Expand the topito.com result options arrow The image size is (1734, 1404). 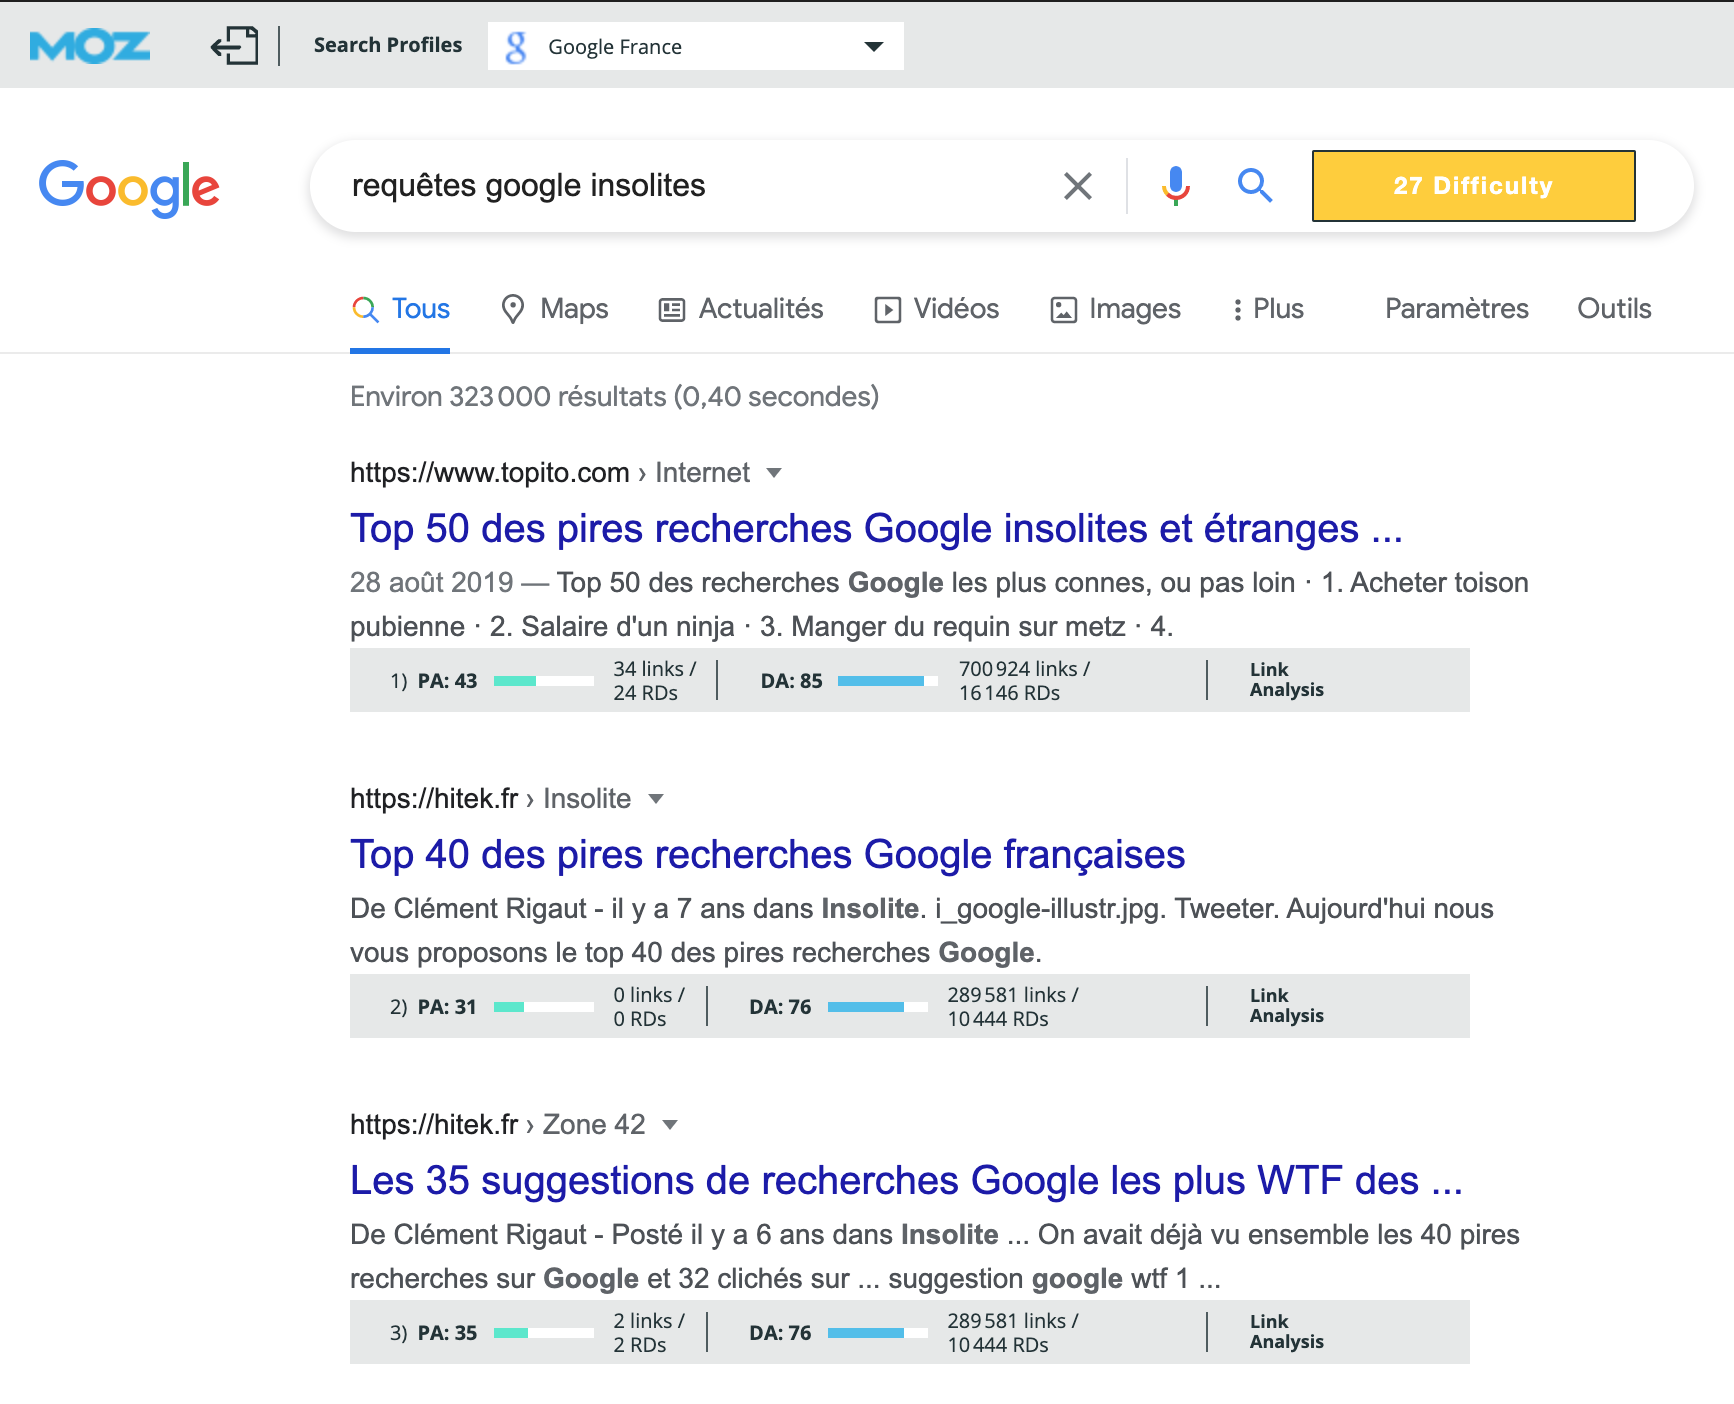tap(773, 473)
